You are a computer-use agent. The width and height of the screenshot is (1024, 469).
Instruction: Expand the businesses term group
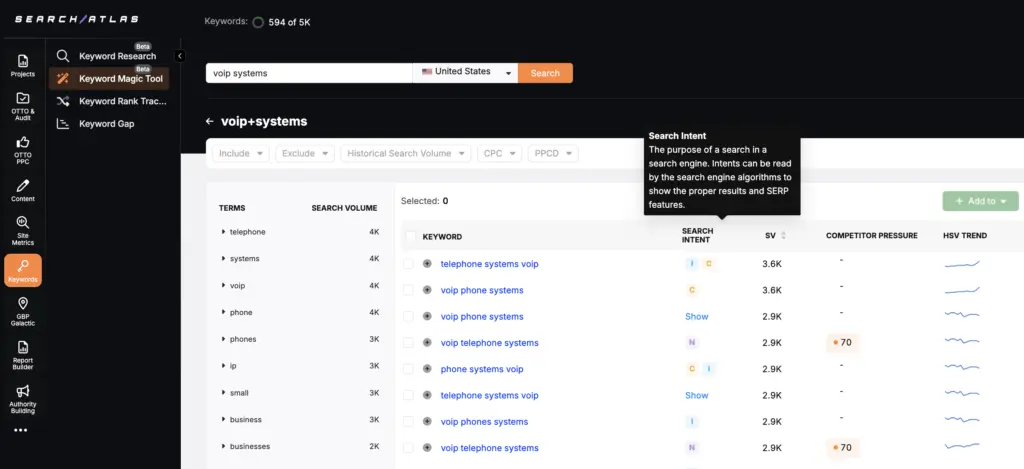(x=223, y=446)
